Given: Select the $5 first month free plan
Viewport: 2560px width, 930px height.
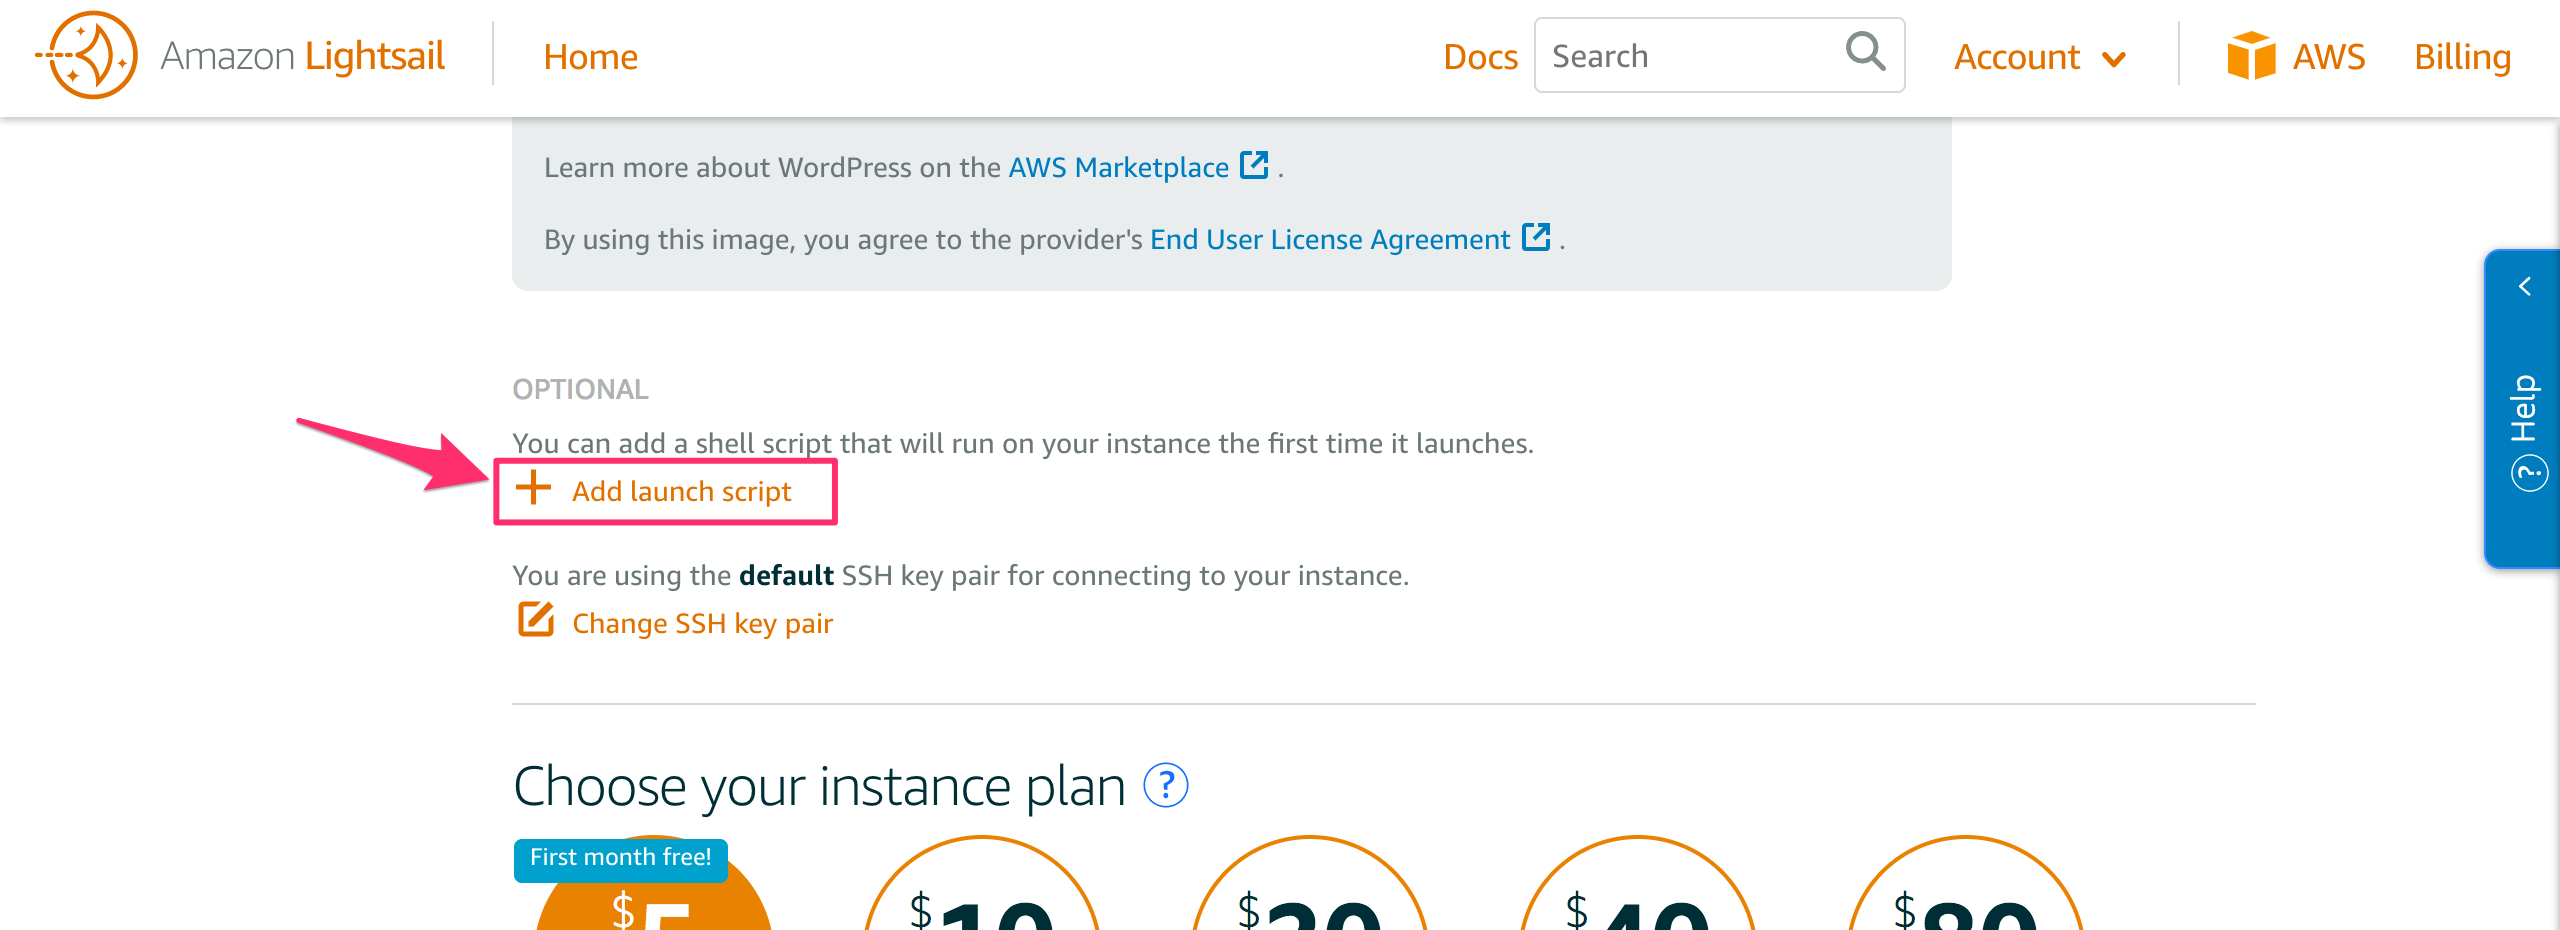Looking at the screenshot, I should [x=653, y=884].
